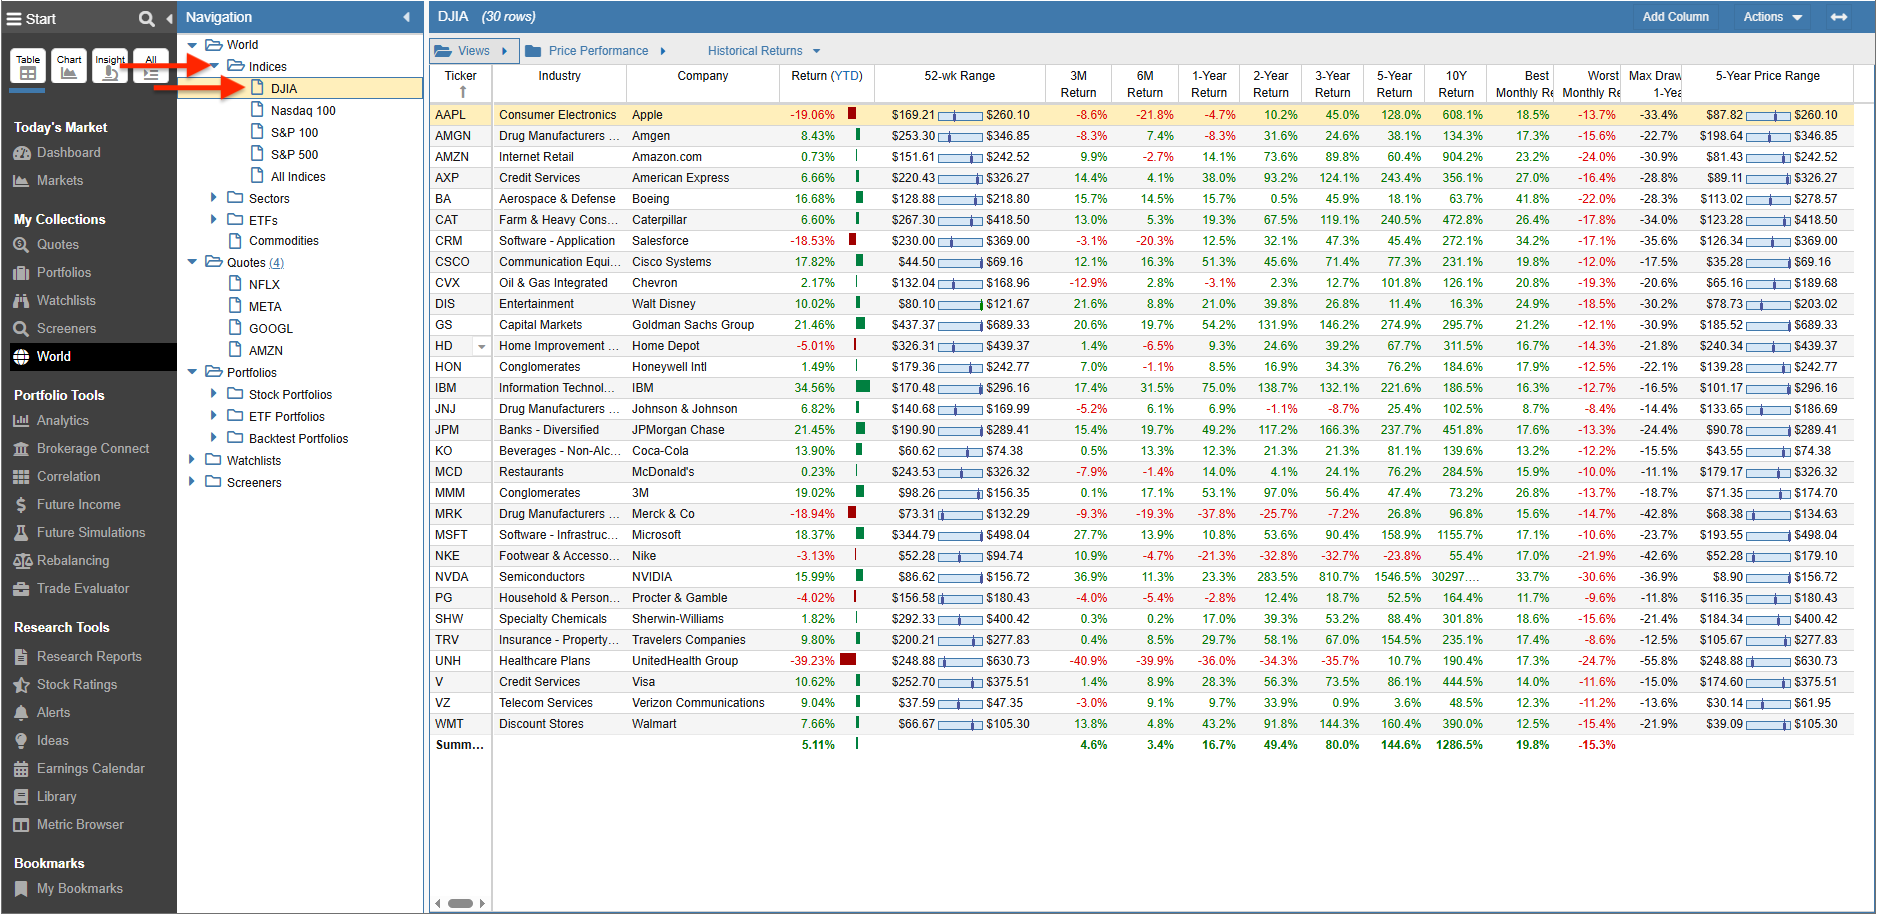The width and height of the screenshot is (1882, 917).
Task: Expand the Sectors folder
Action: pos(214,198)
